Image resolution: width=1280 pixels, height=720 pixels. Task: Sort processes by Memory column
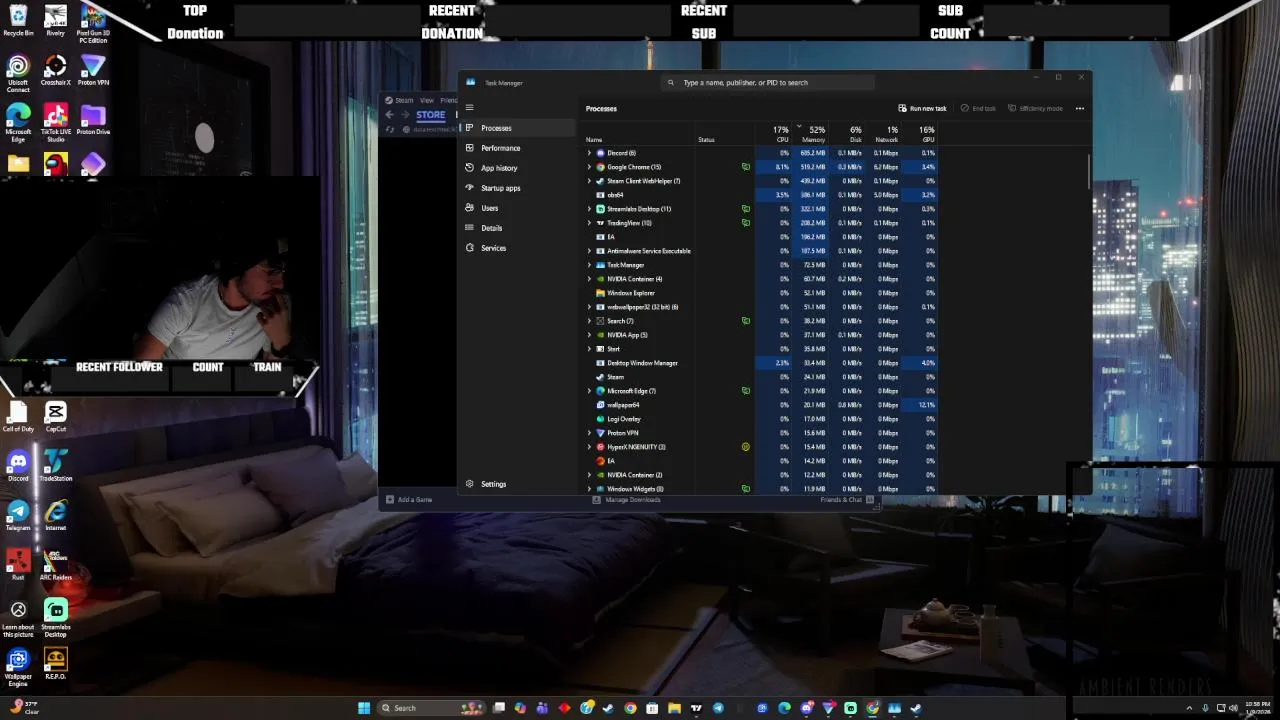[x=810, y=134]
